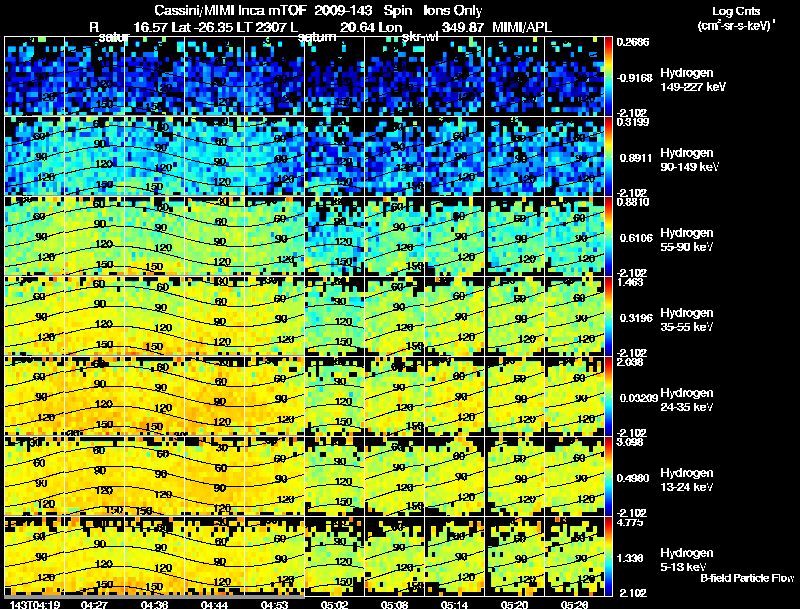Click the Hydrogen 90-149 keV label
The width and height of the screenshot is (800, 609).
coord(689,160)
